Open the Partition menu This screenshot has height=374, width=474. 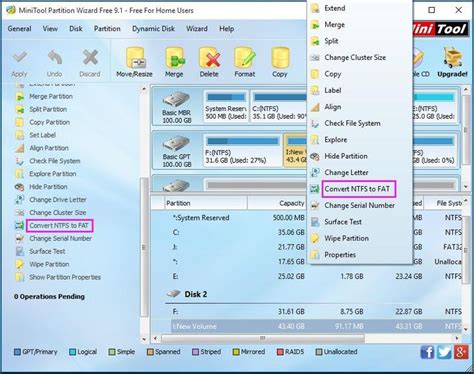(107, 29)
